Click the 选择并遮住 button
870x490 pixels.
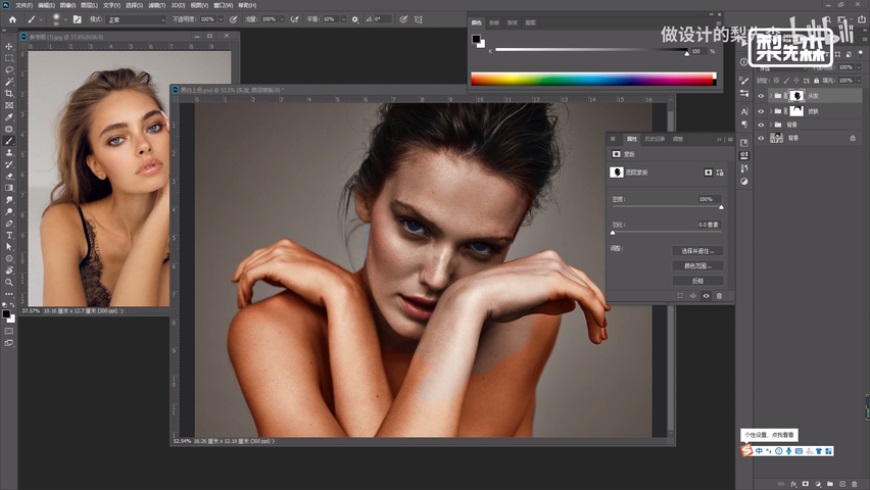click(x=697, y=251)
